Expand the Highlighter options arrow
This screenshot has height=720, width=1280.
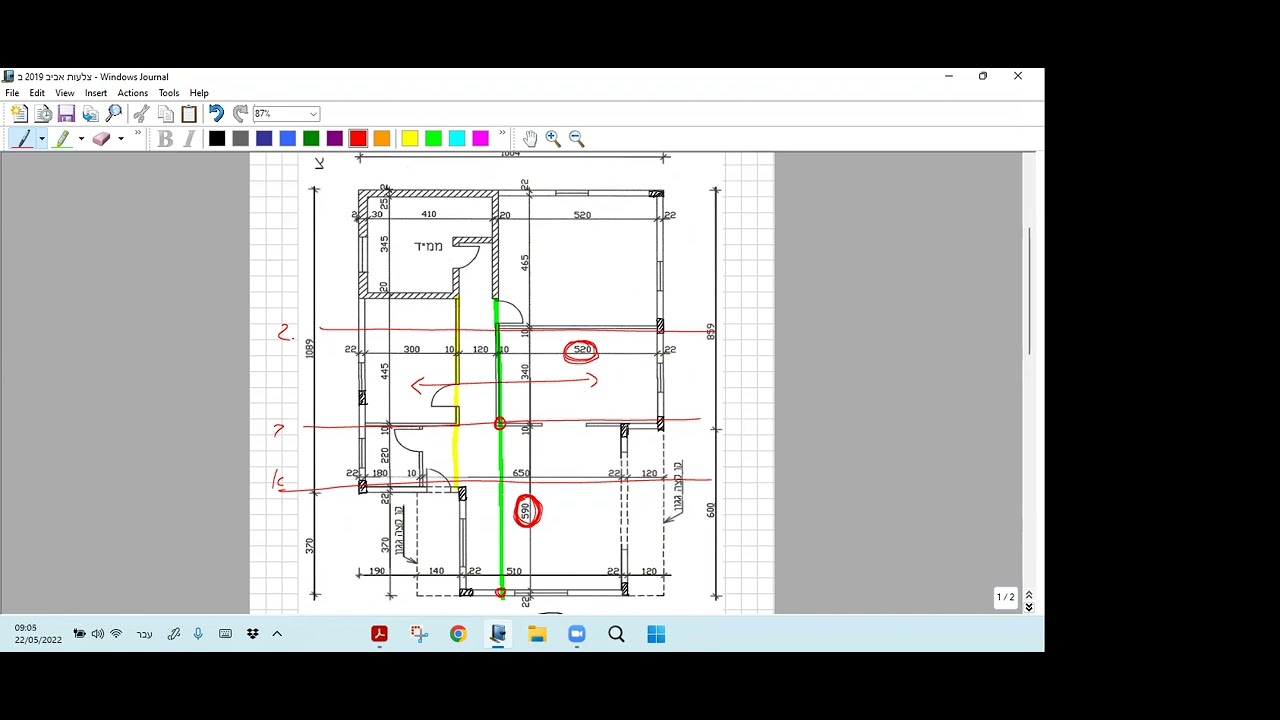point(81,139)
